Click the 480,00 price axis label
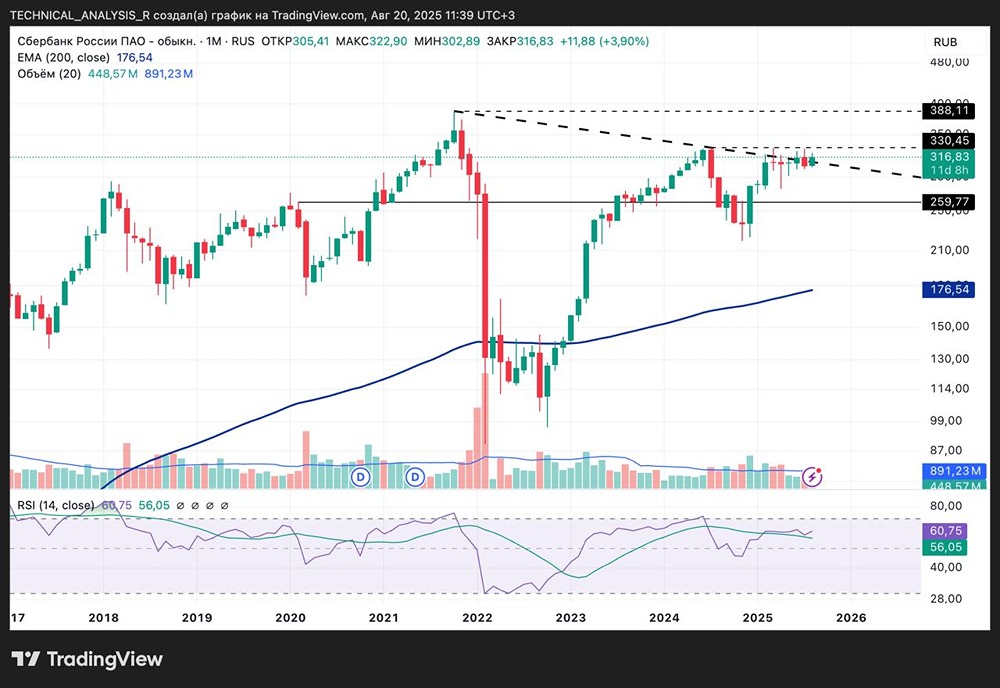1000x688 pixels. (x=950, y=62)
